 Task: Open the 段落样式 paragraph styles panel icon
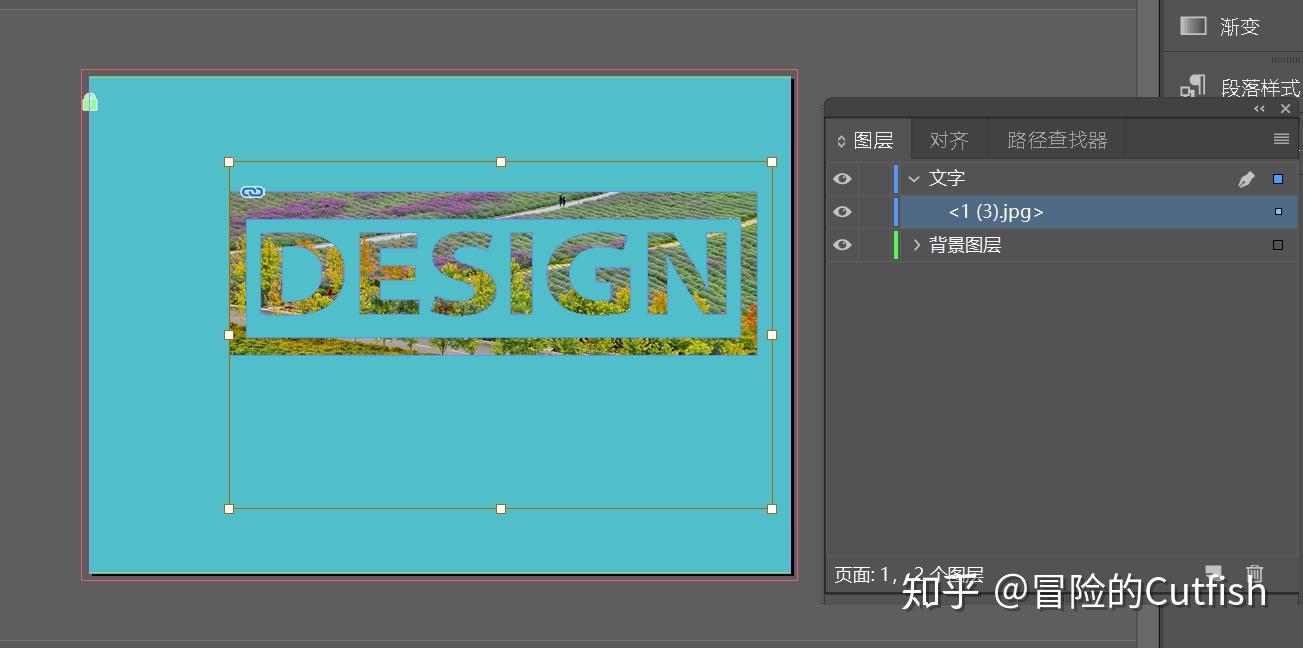pyautogui.click(x=1193, y=86)
